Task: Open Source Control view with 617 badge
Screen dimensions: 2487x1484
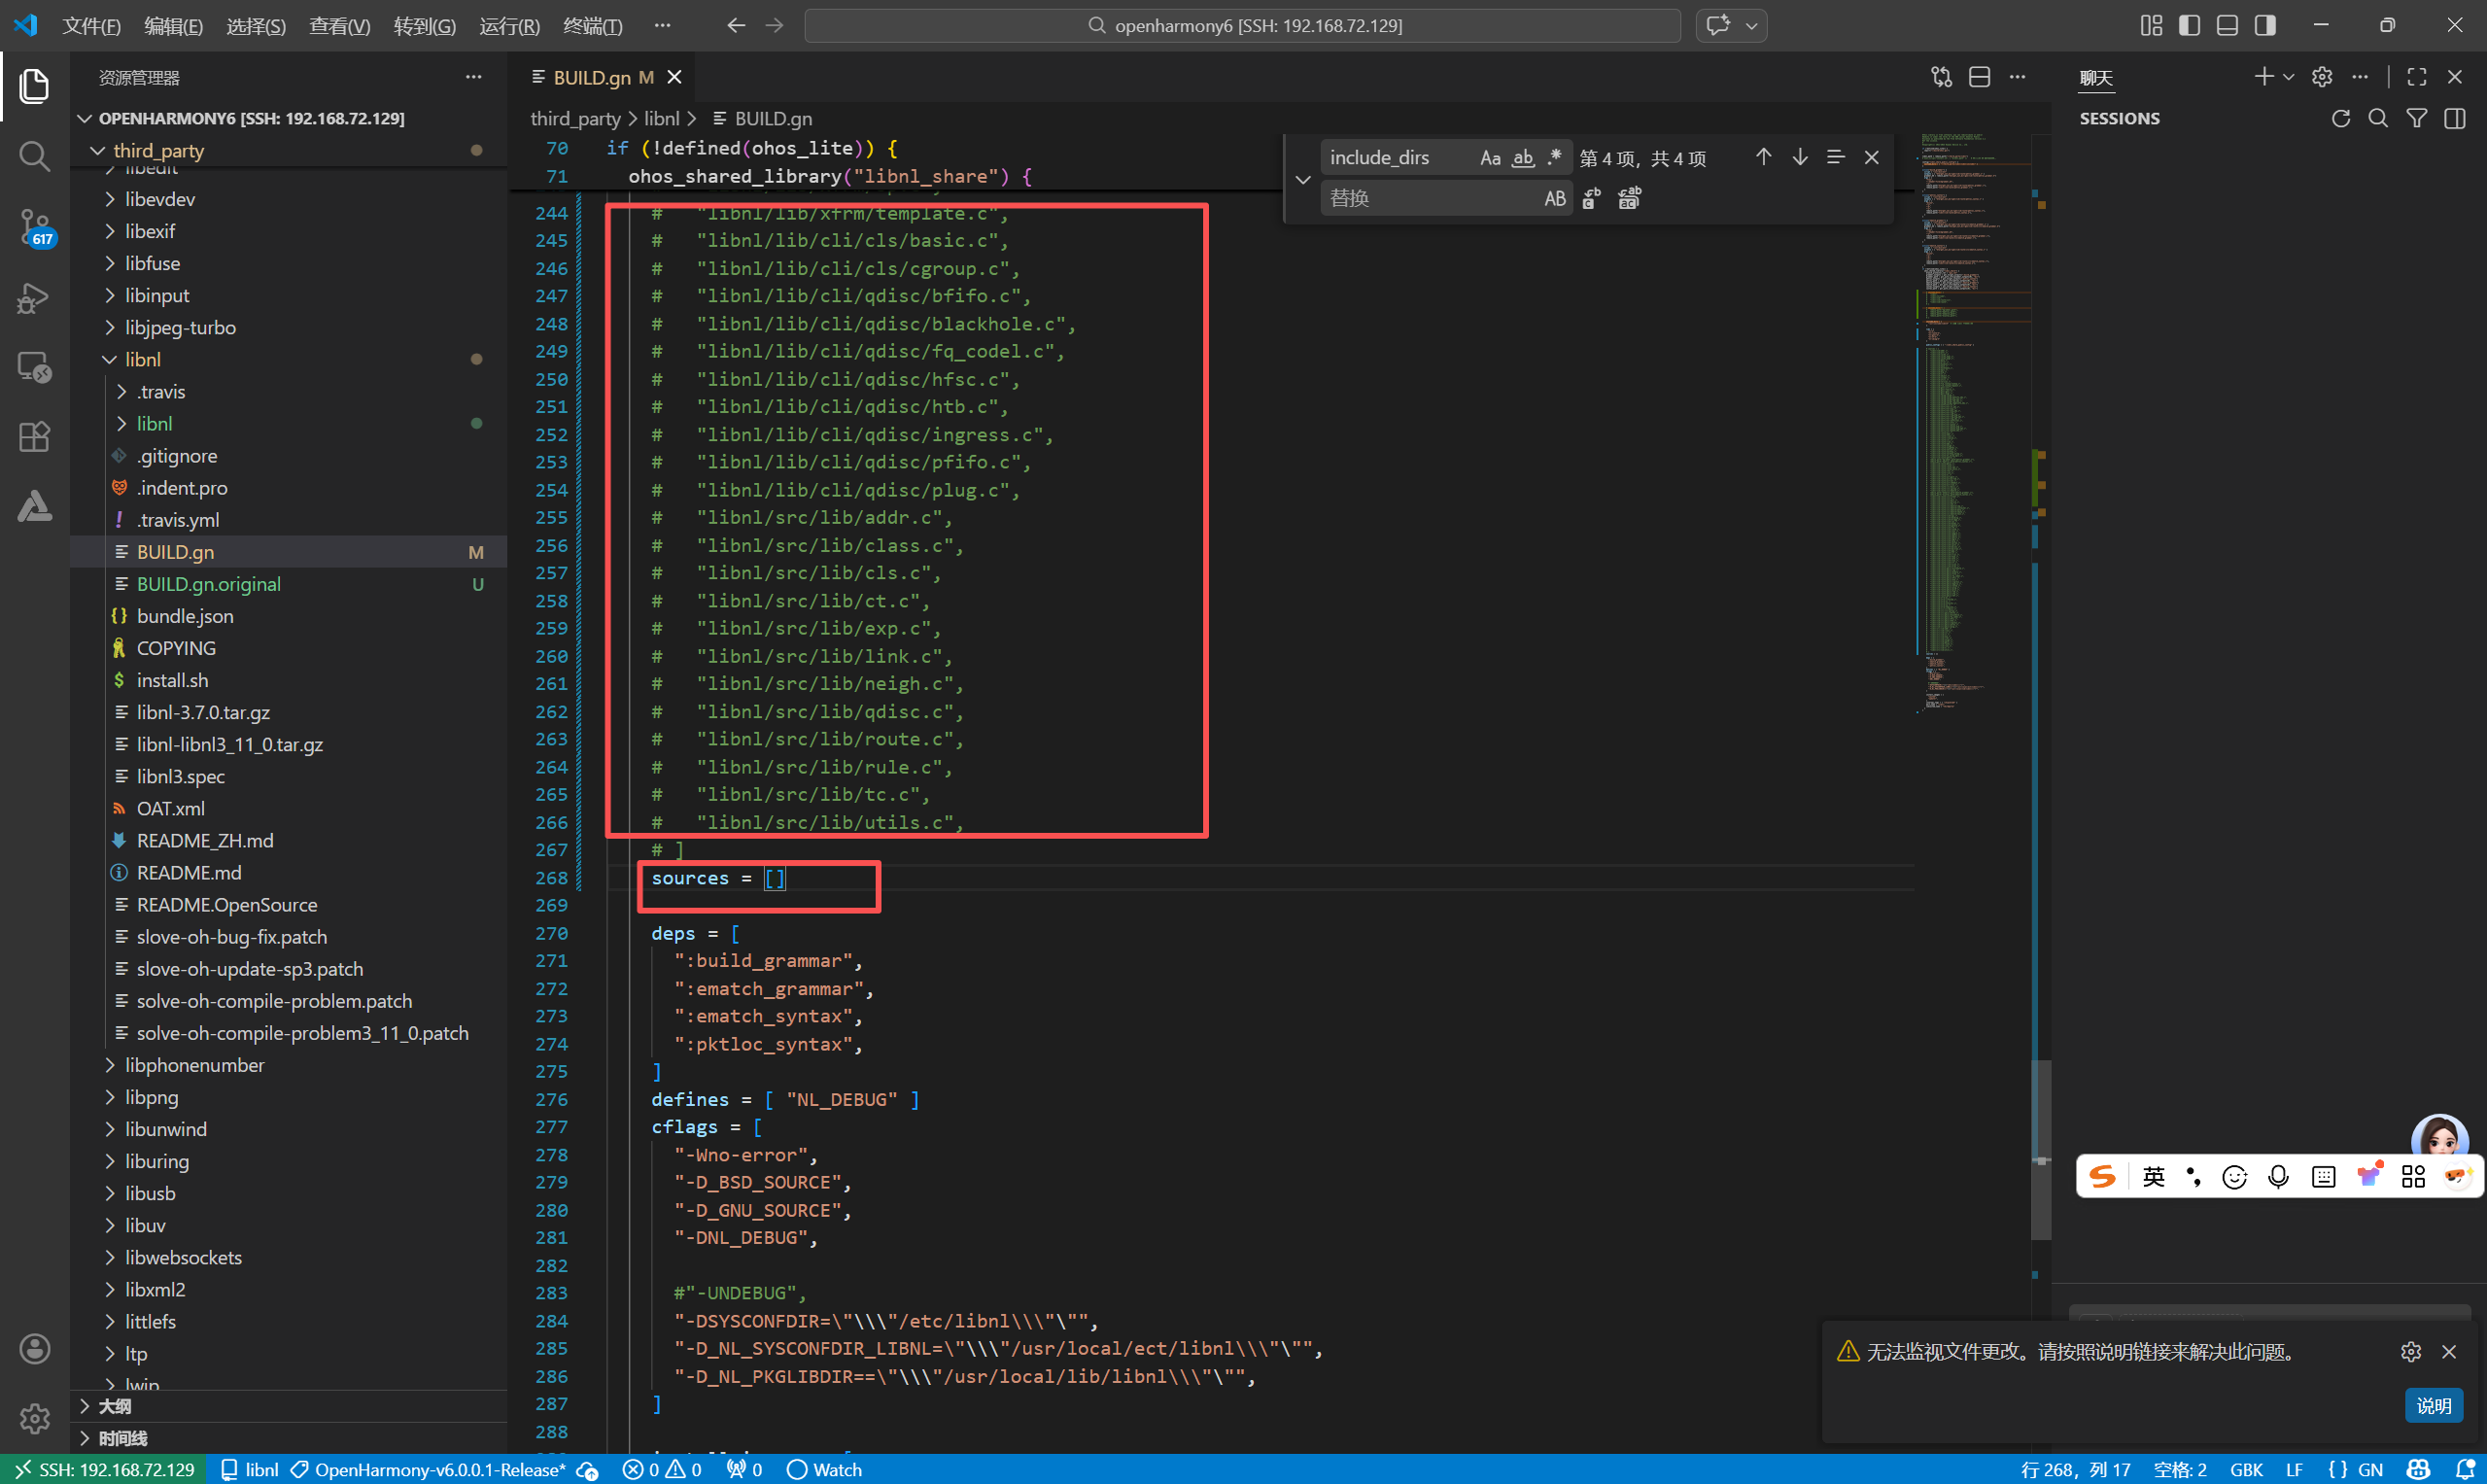Action: 34,226
